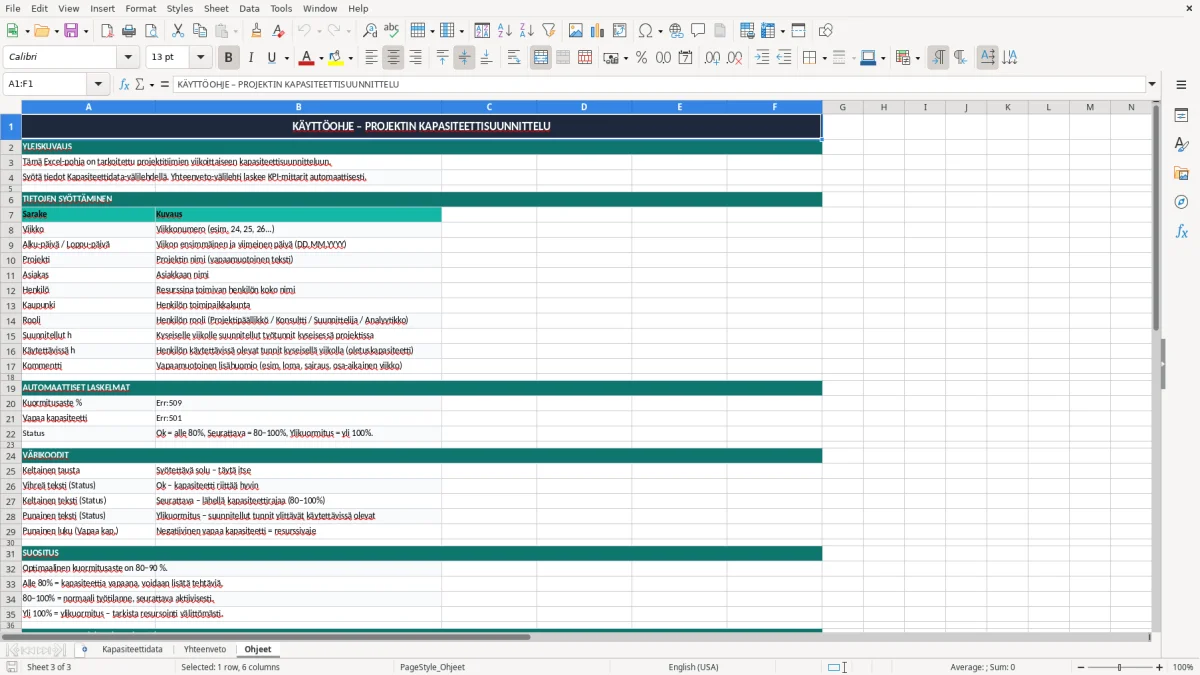The height and width of the screenshot is (675, 1200).
Task: Toggle Align Right
Action: tap(416, 58)
